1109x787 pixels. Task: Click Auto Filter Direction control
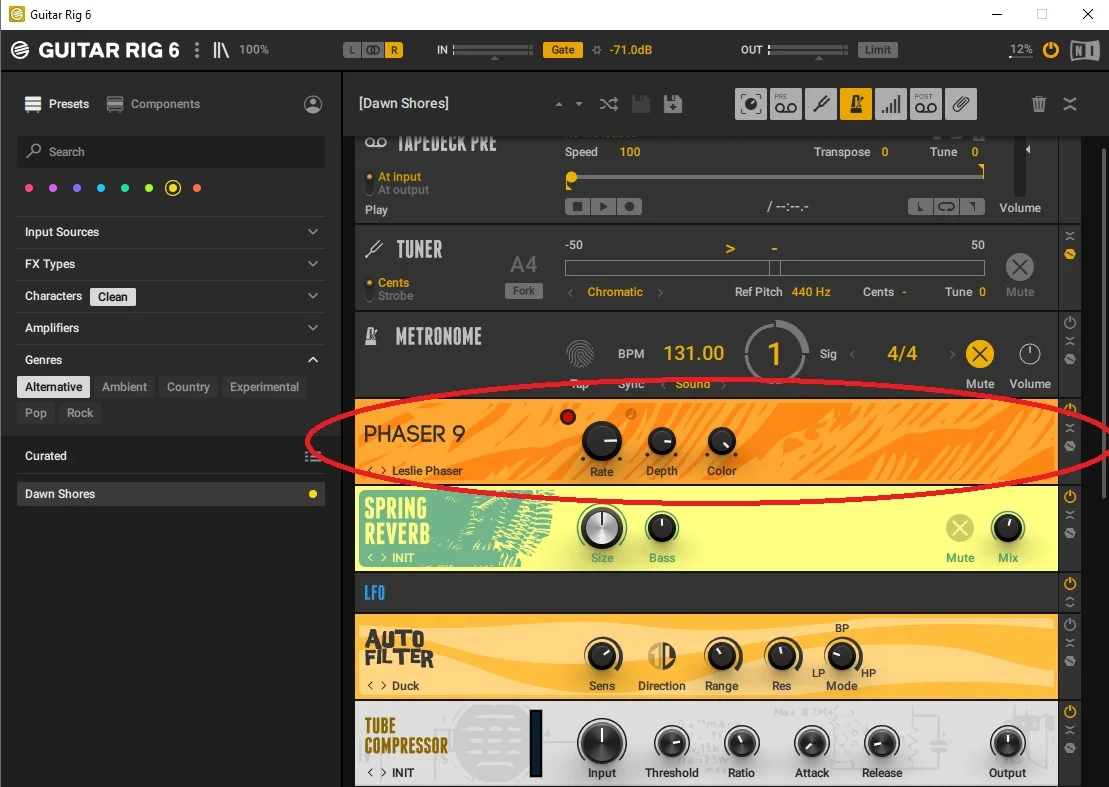point(662,655)
